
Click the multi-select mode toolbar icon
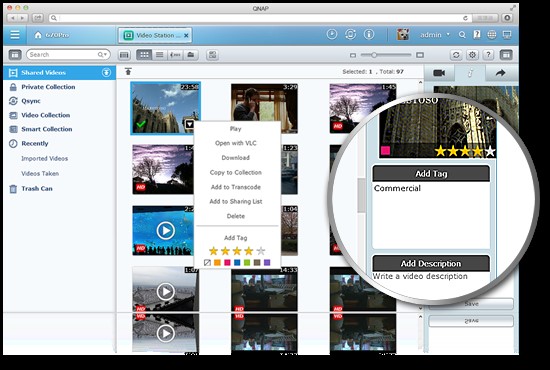click(x=212, y=55)
